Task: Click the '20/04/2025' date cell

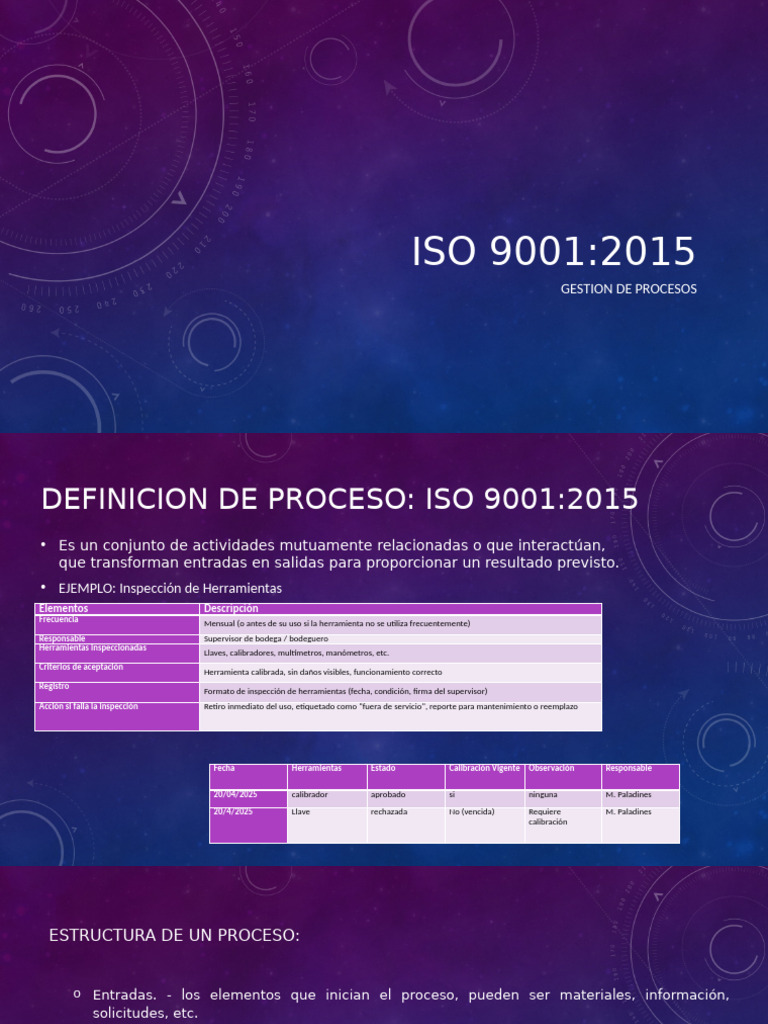Action: (x=248, y=799)
